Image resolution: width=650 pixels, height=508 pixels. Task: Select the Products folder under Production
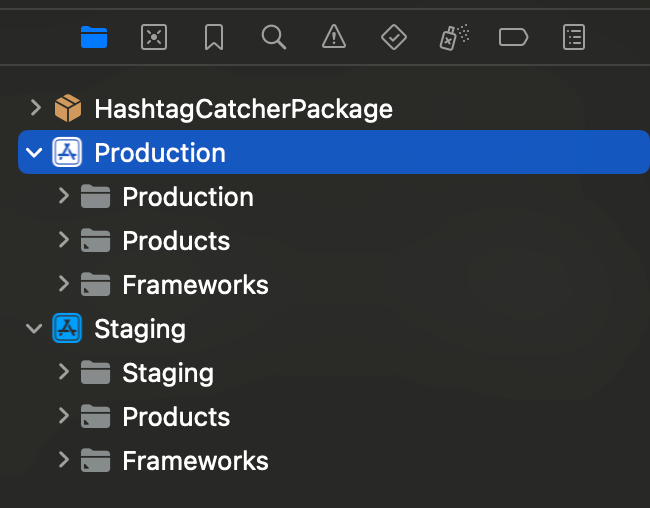click(x=176, y=241)
